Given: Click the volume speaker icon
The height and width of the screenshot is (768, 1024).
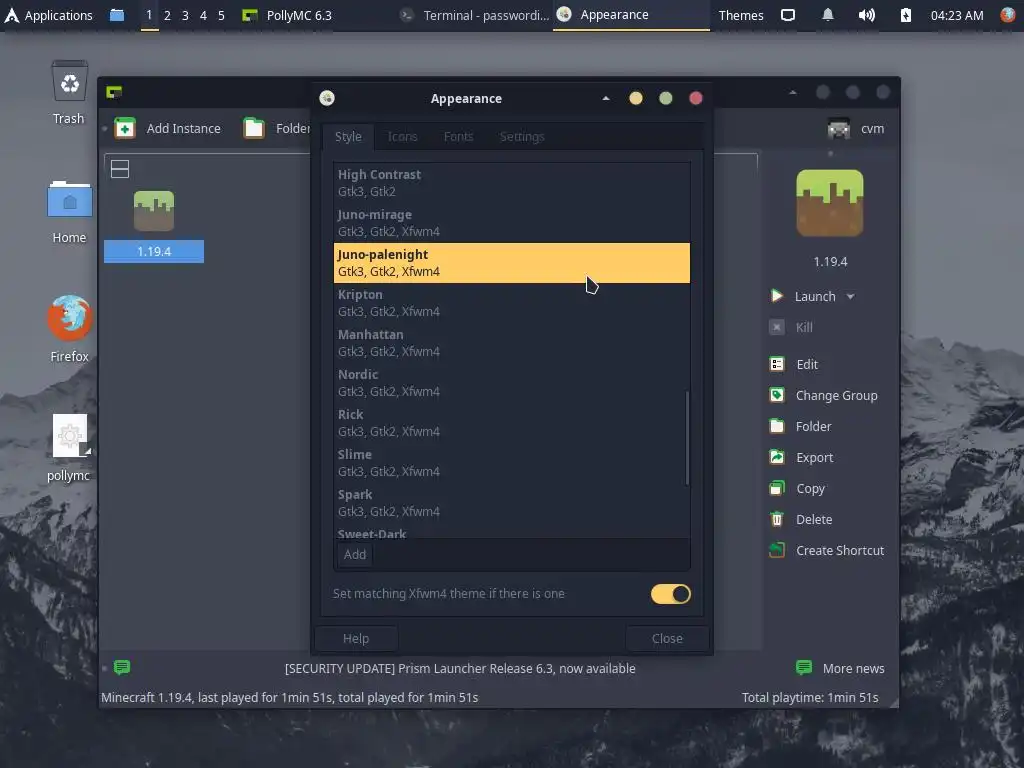Looking at the screenshot, I should [867, 15].
